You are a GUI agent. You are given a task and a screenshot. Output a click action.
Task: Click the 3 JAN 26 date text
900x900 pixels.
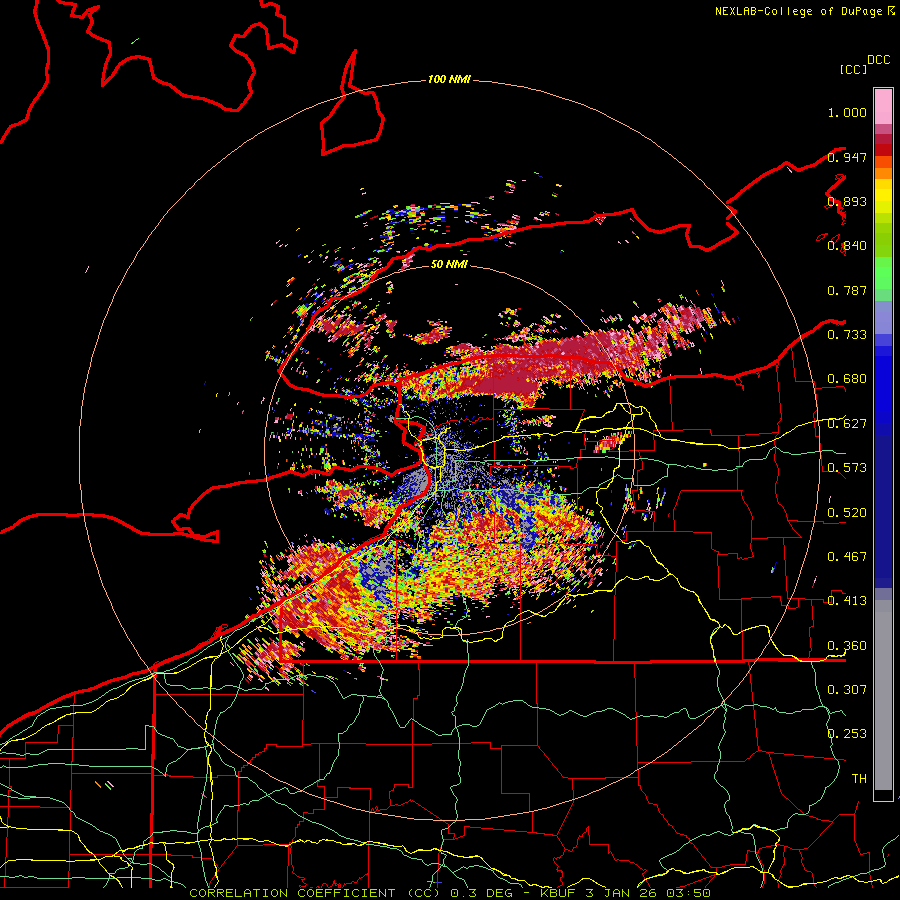click(x=620, y=893)
